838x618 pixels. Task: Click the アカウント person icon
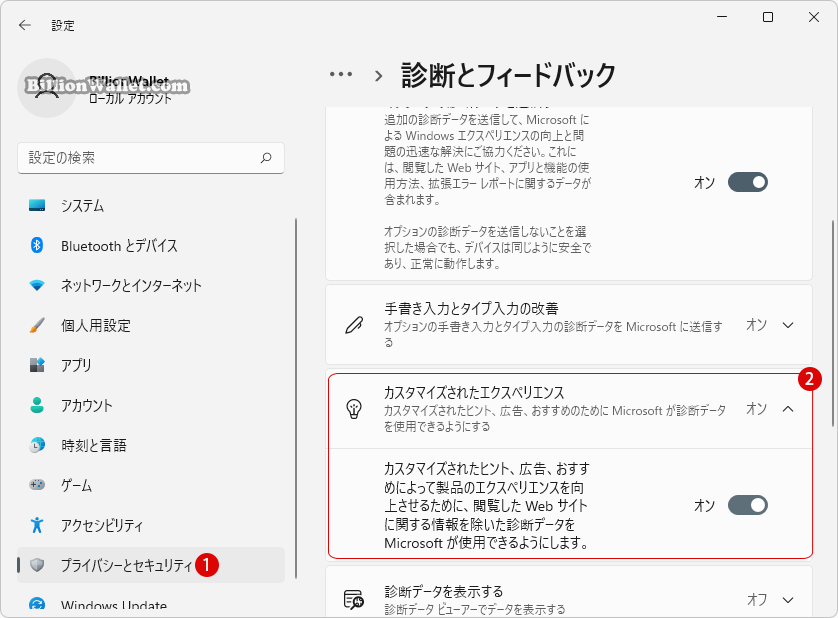37,405
